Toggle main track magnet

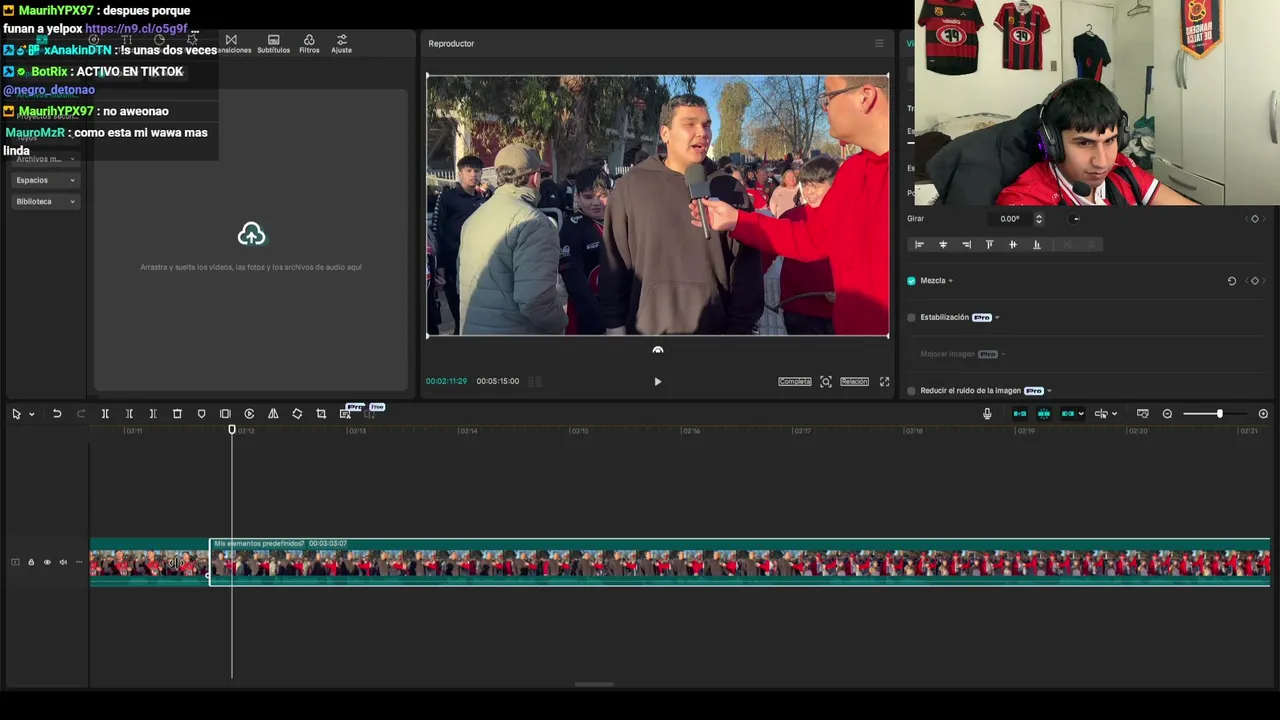1020,414
